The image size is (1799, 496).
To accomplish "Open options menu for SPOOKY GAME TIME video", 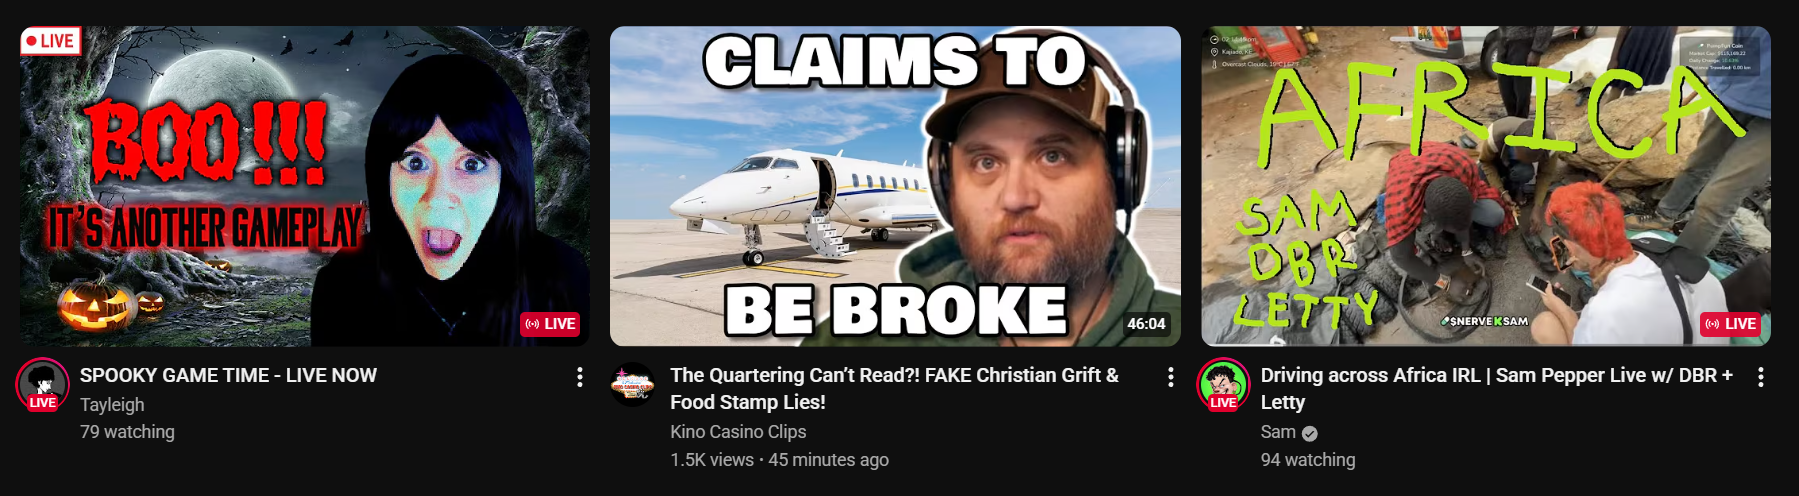I will coord(580,377).
